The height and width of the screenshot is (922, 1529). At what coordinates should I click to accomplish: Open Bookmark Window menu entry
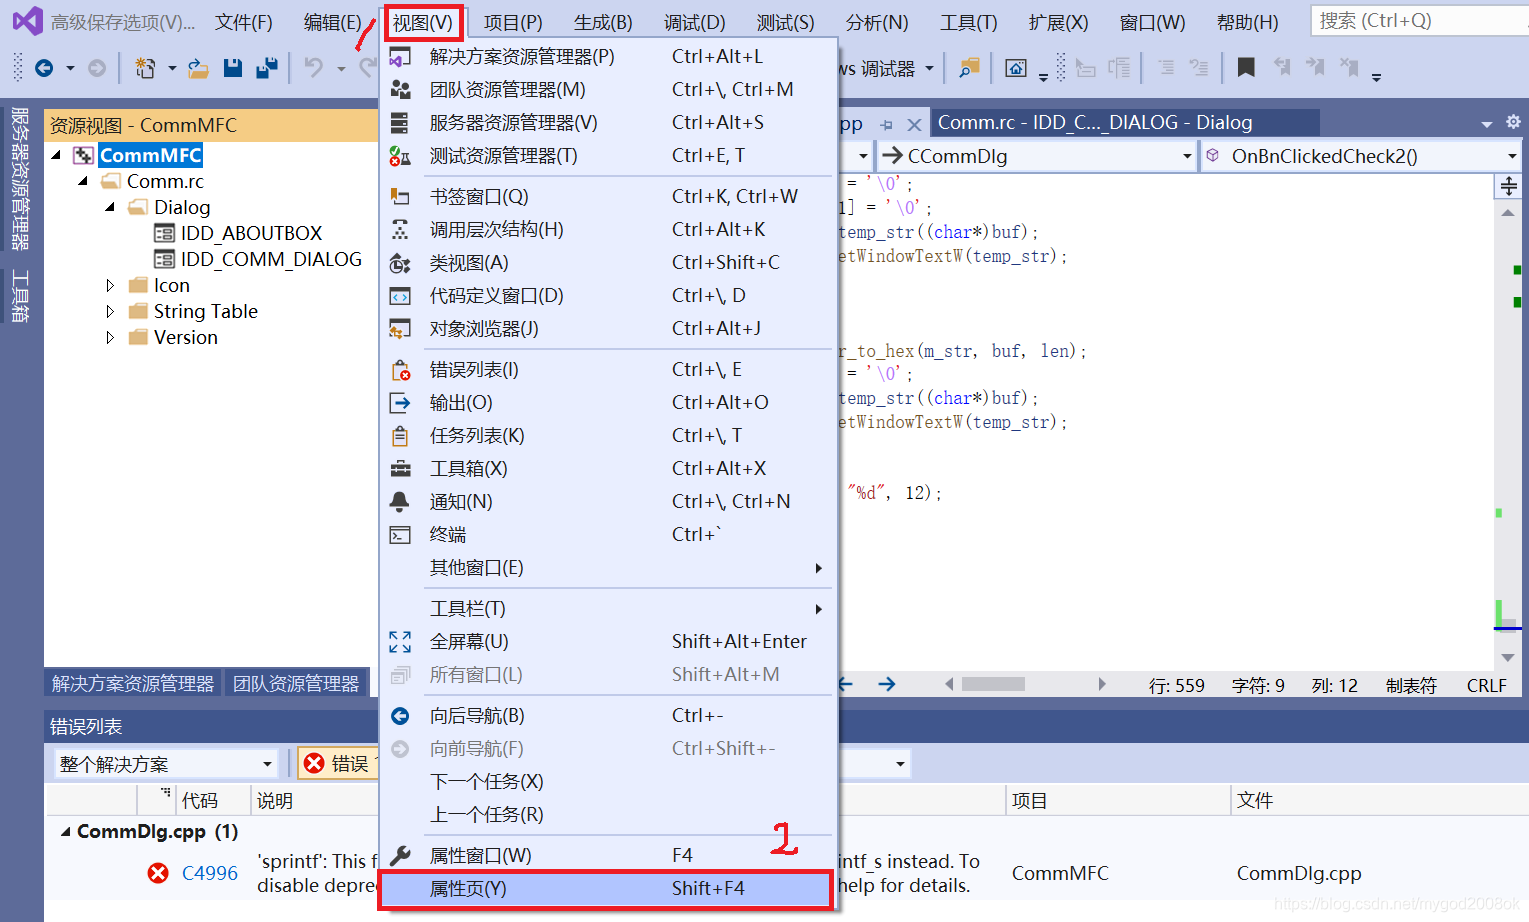pyautogui.click(x=608, y=197)
